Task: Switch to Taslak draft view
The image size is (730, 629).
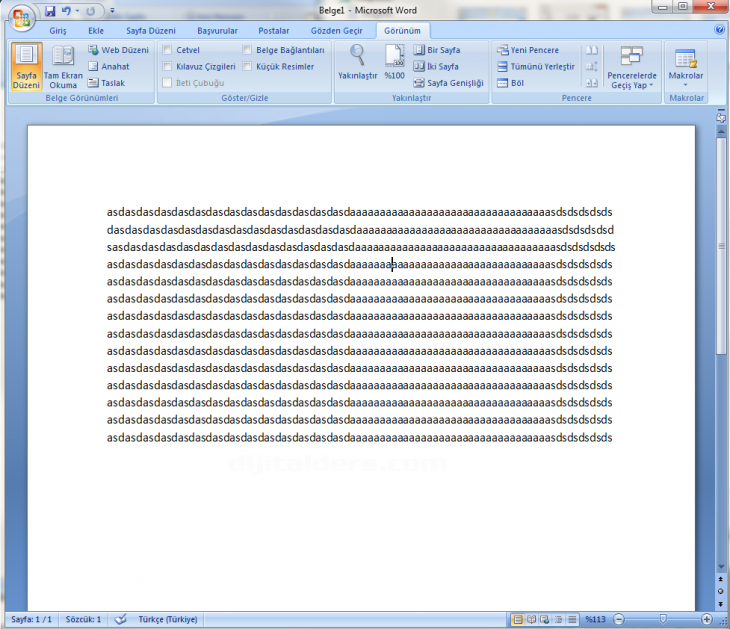Action: [107, 83]
